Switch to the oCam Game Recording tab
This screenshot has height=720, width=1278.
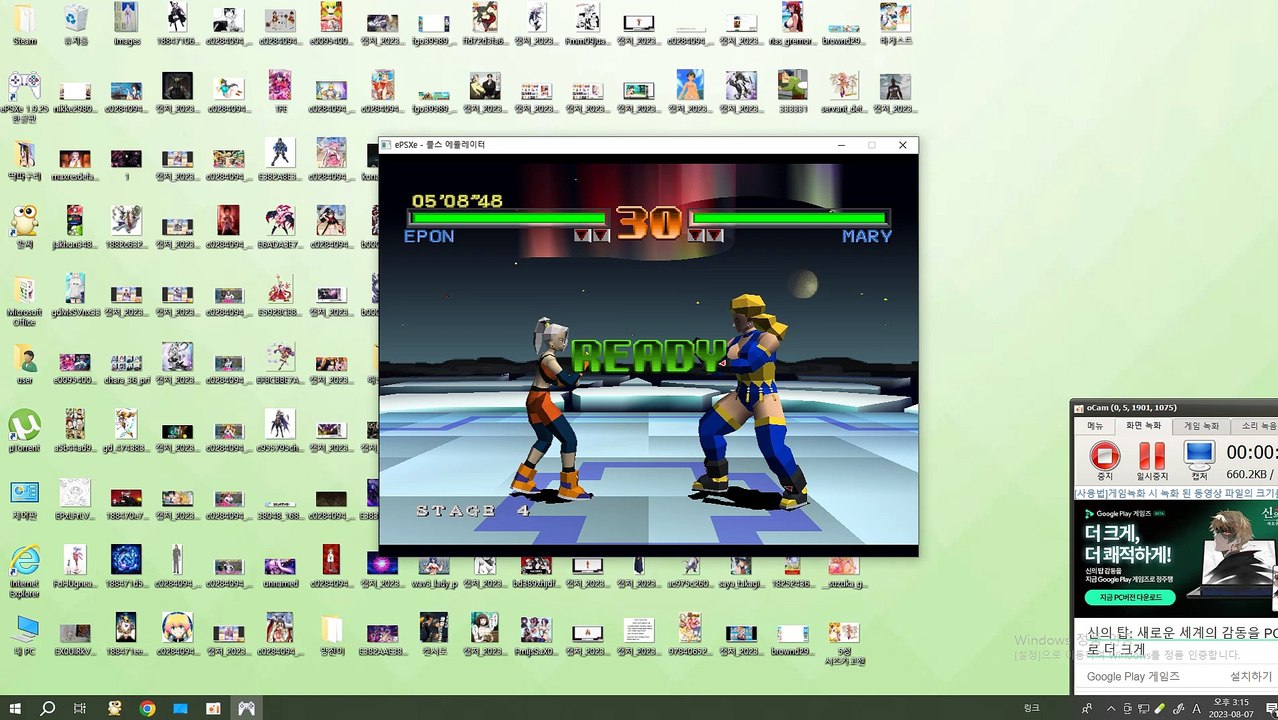coord(1202,426)
